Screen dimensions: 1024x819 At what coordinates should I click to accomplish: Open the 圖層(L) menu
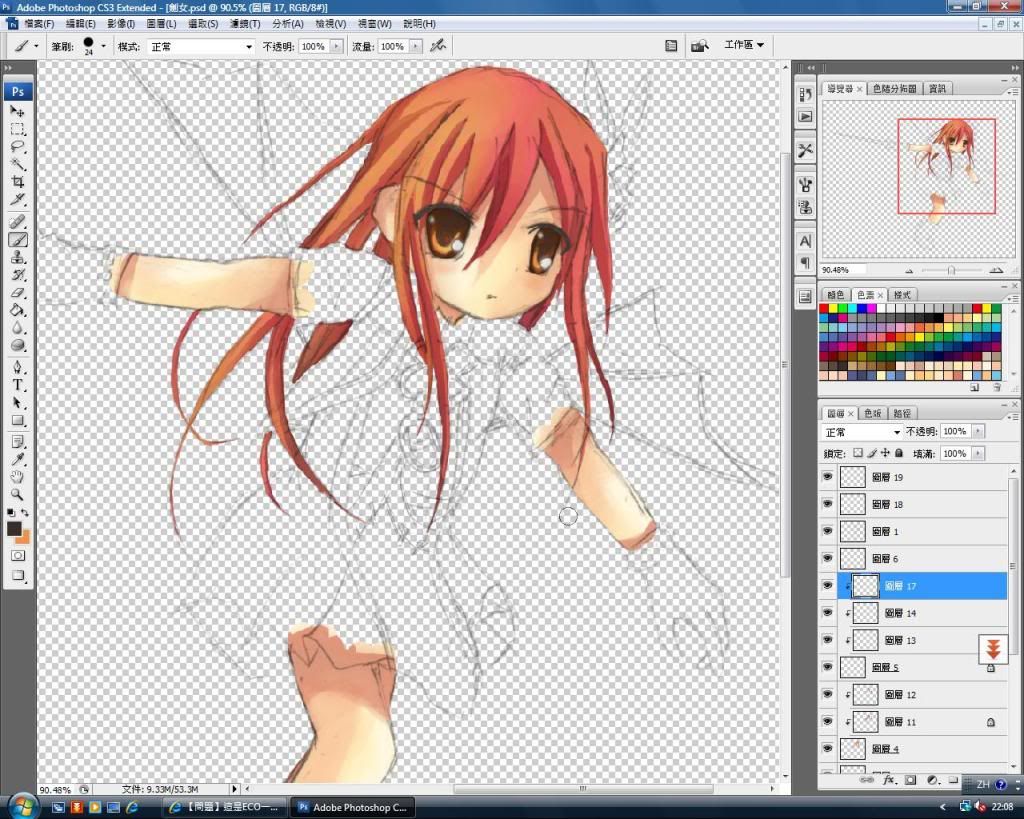pyautogui.click(x=161, y=24)
